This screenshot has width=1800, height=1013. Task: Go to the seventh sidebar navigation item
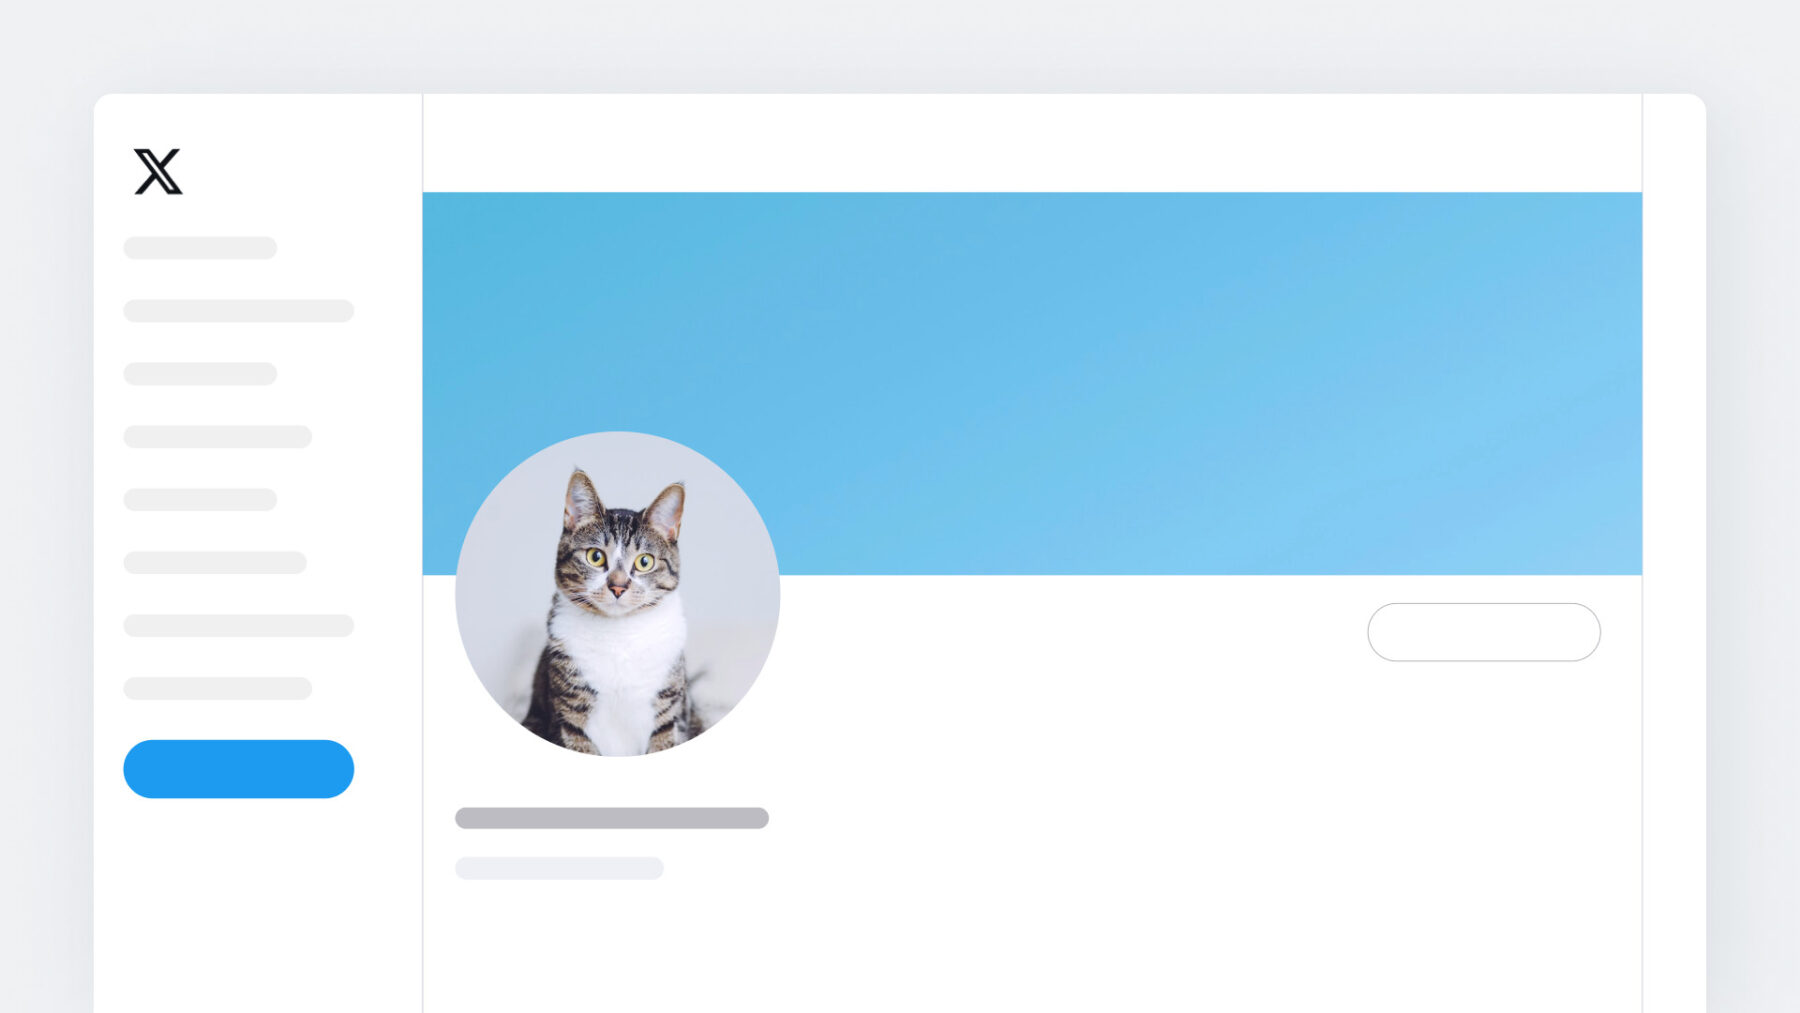click(x=238, y=626)
